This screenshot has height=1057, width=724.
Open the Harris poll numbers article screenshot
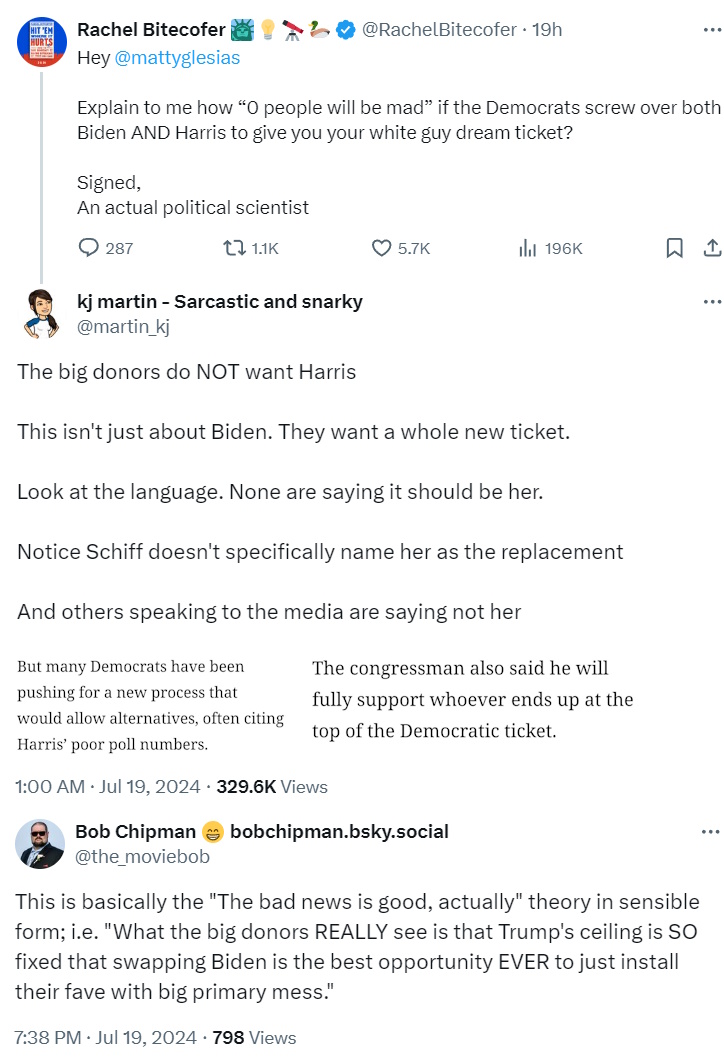pos(151,705)
